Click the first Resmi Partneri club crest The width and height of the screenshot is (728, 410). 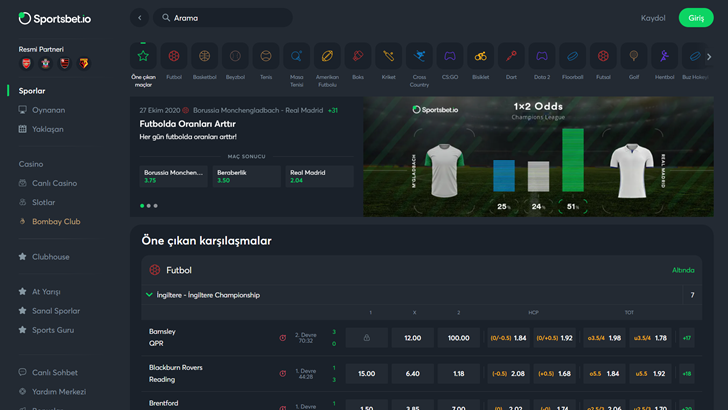click(26, 64)
